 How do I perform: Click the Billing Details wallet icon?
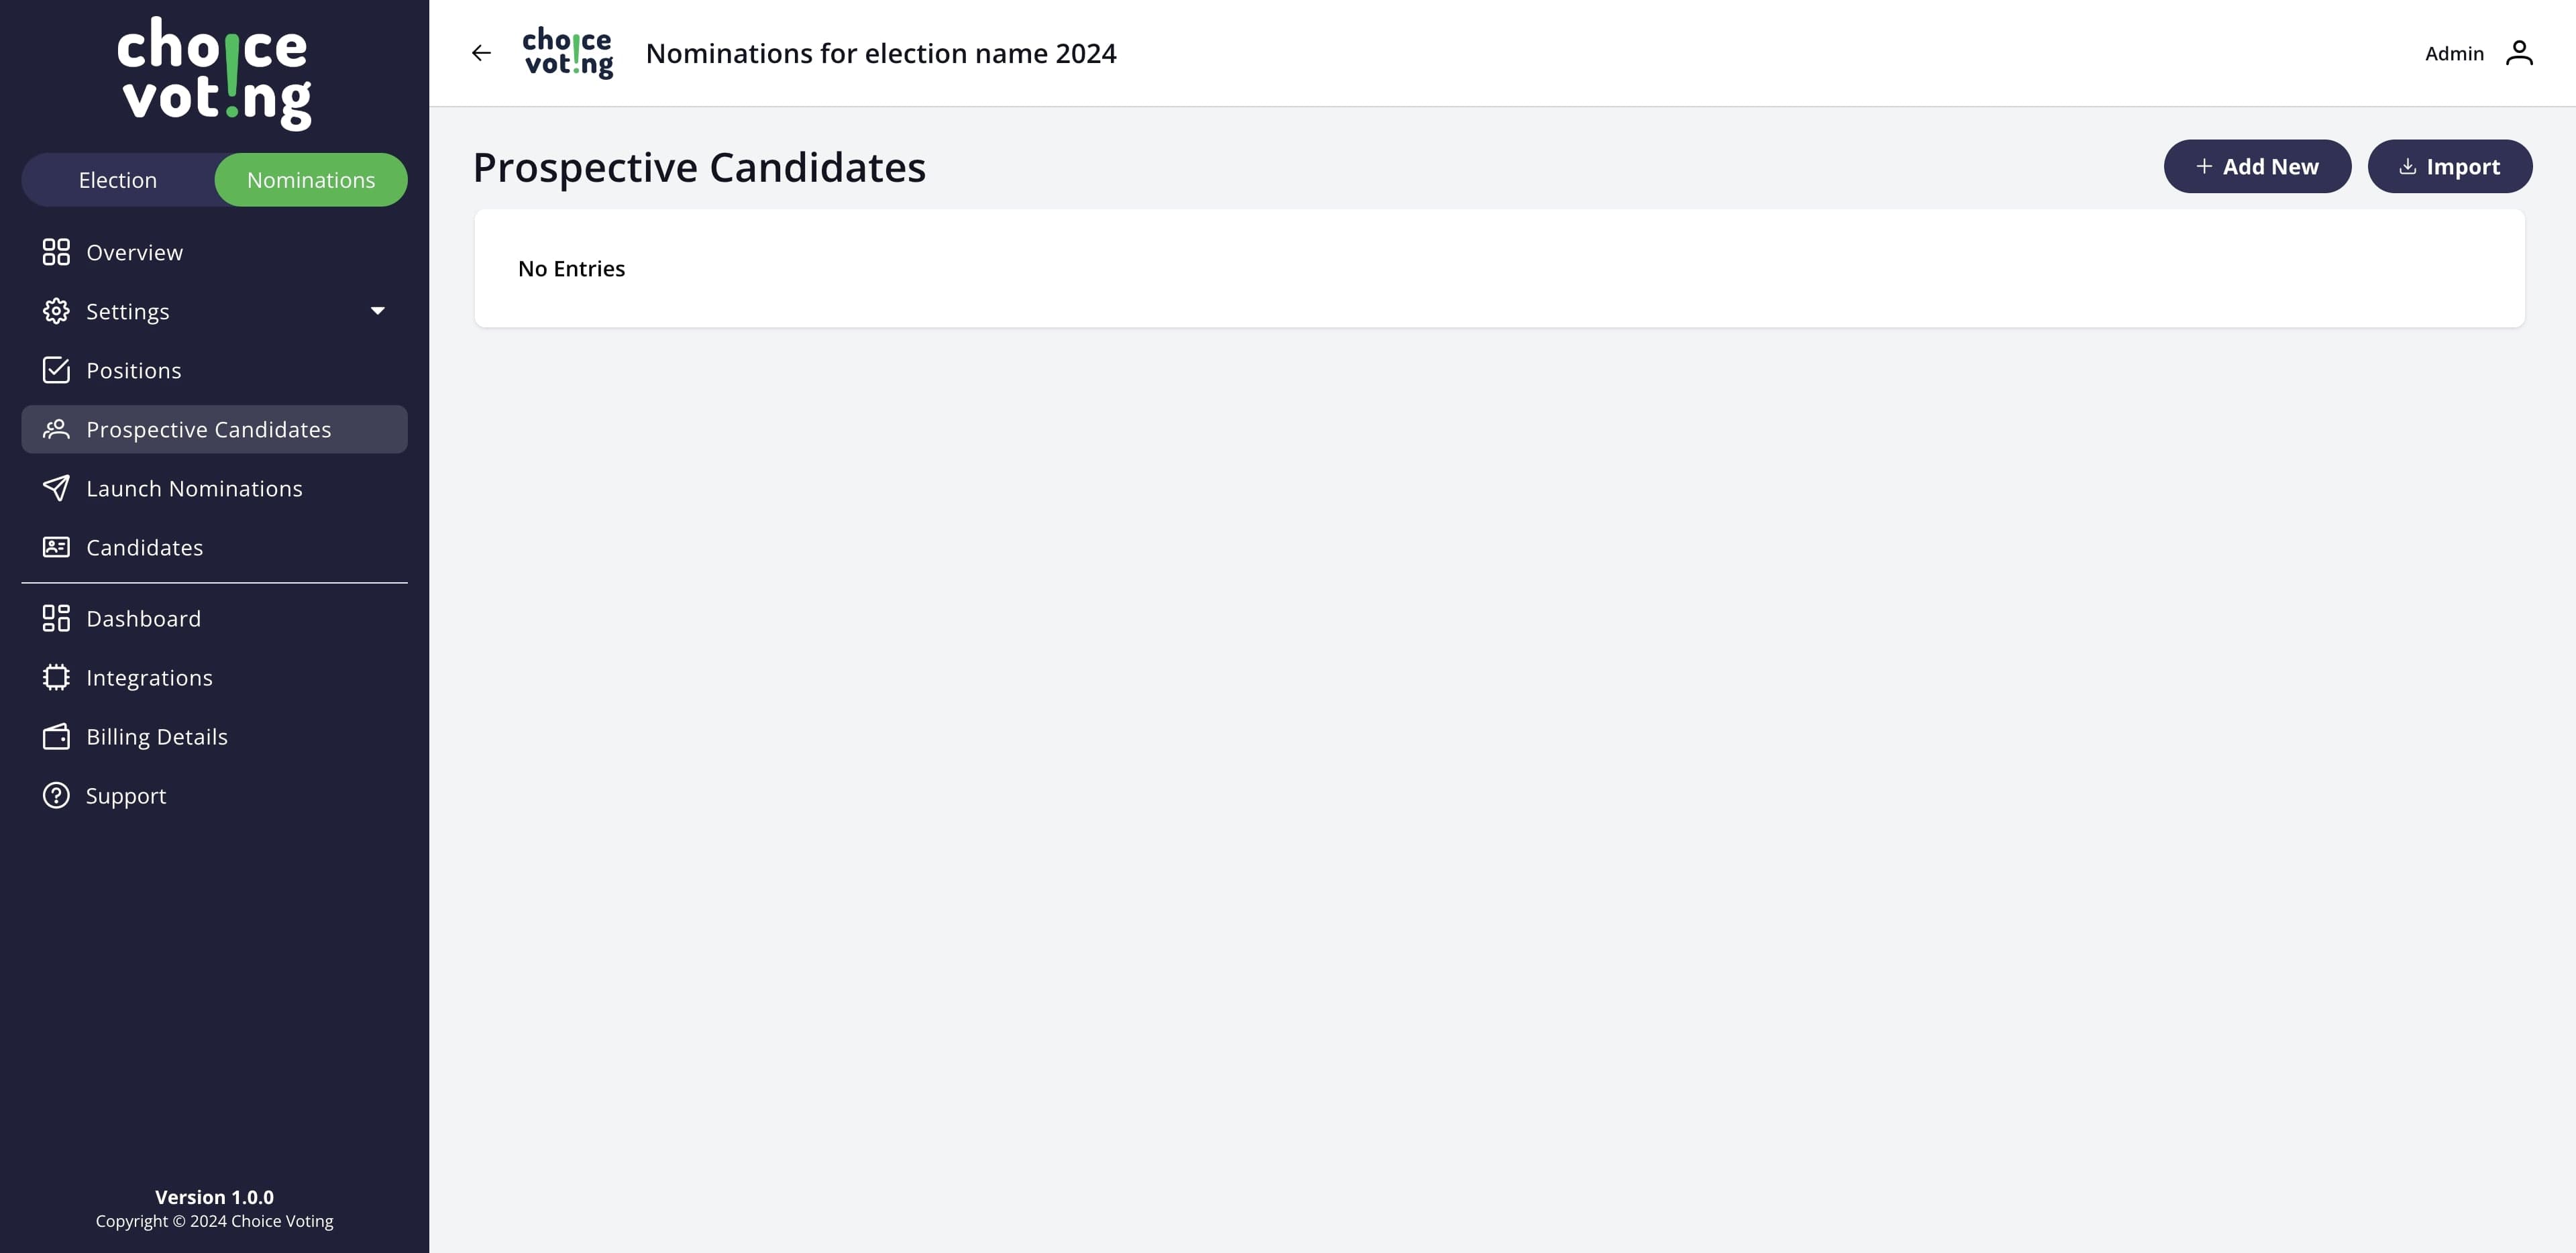coord(56,736)
